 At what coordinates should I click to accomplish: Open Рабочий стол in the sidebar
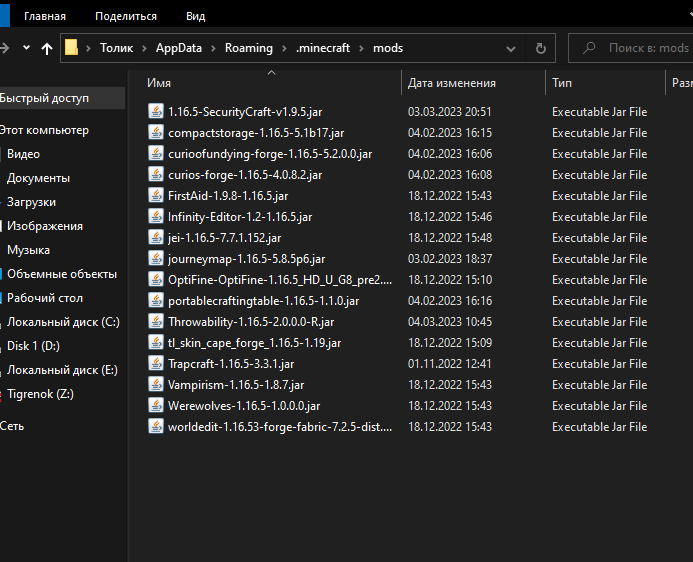[45, 298]
